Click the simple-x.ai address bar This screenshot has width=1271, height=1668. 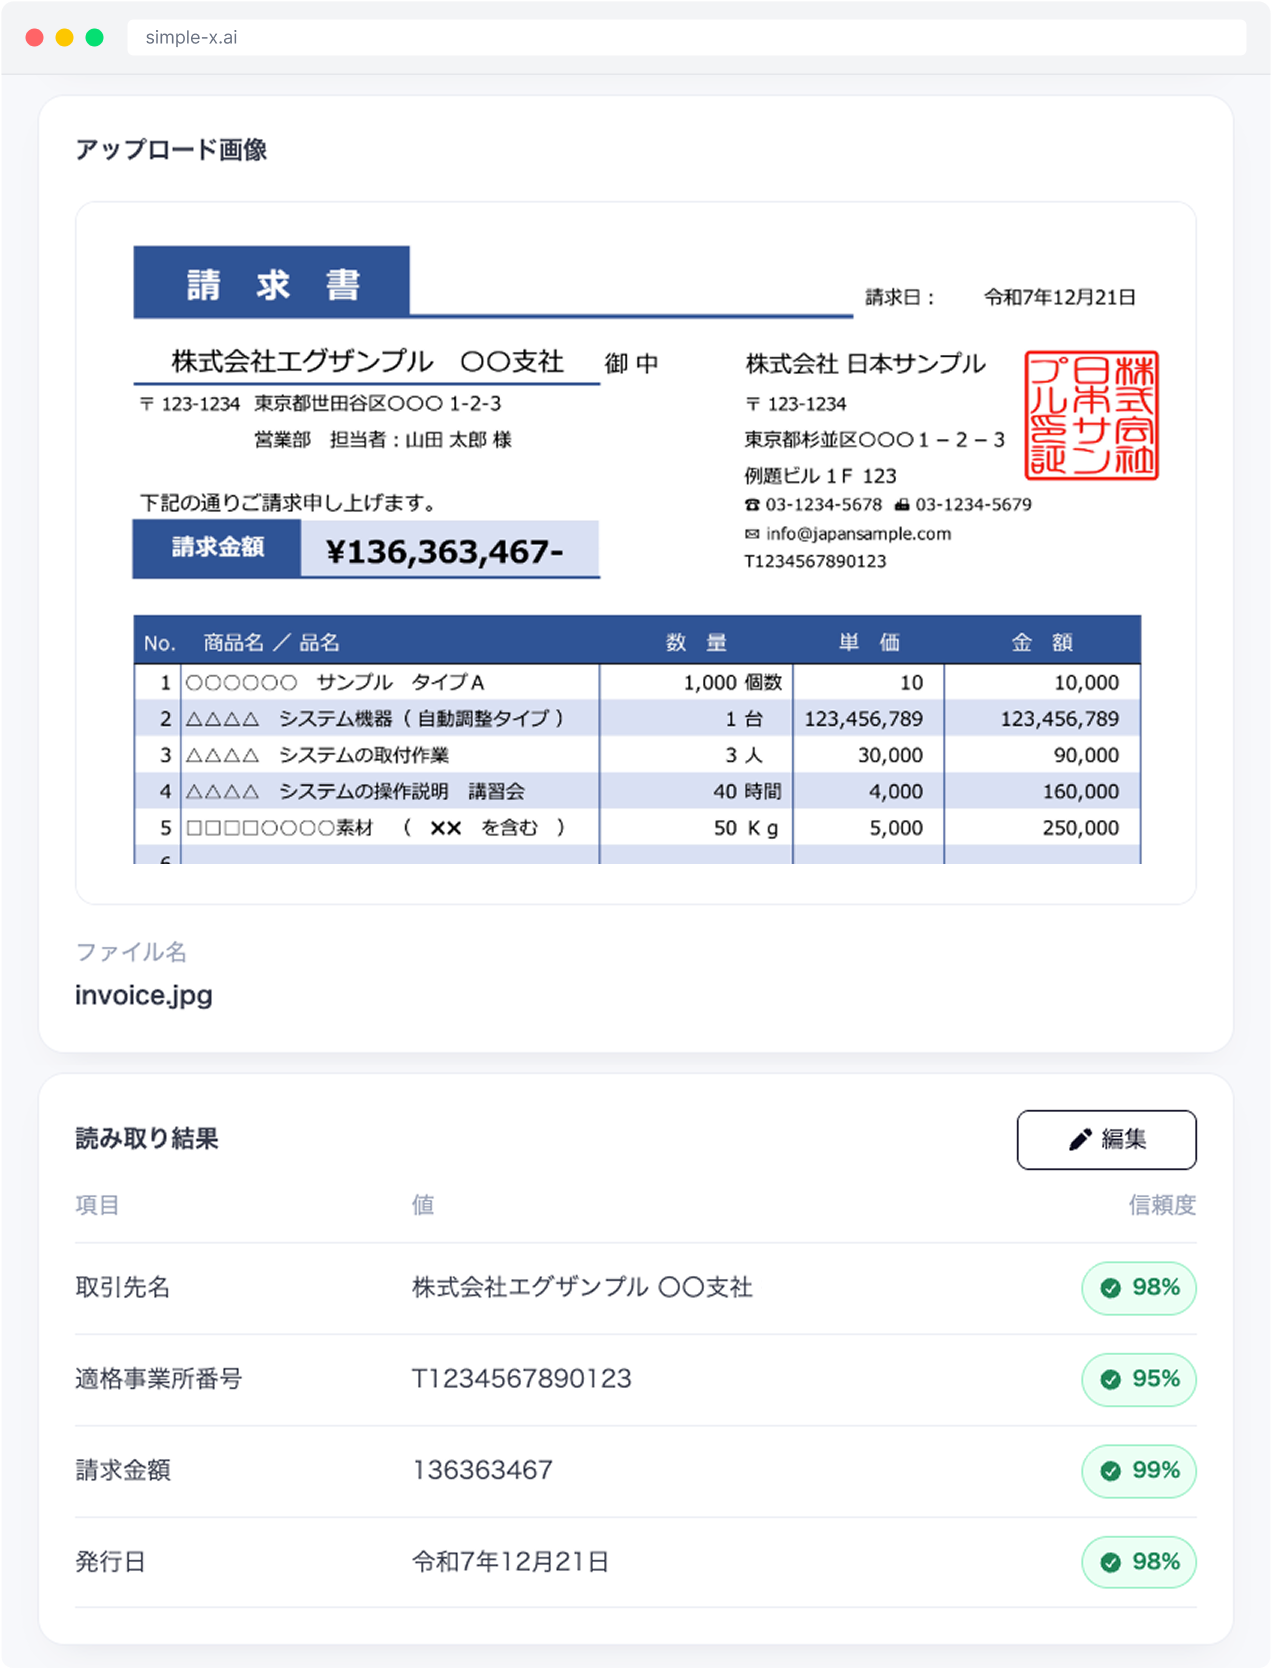(686, 38)
